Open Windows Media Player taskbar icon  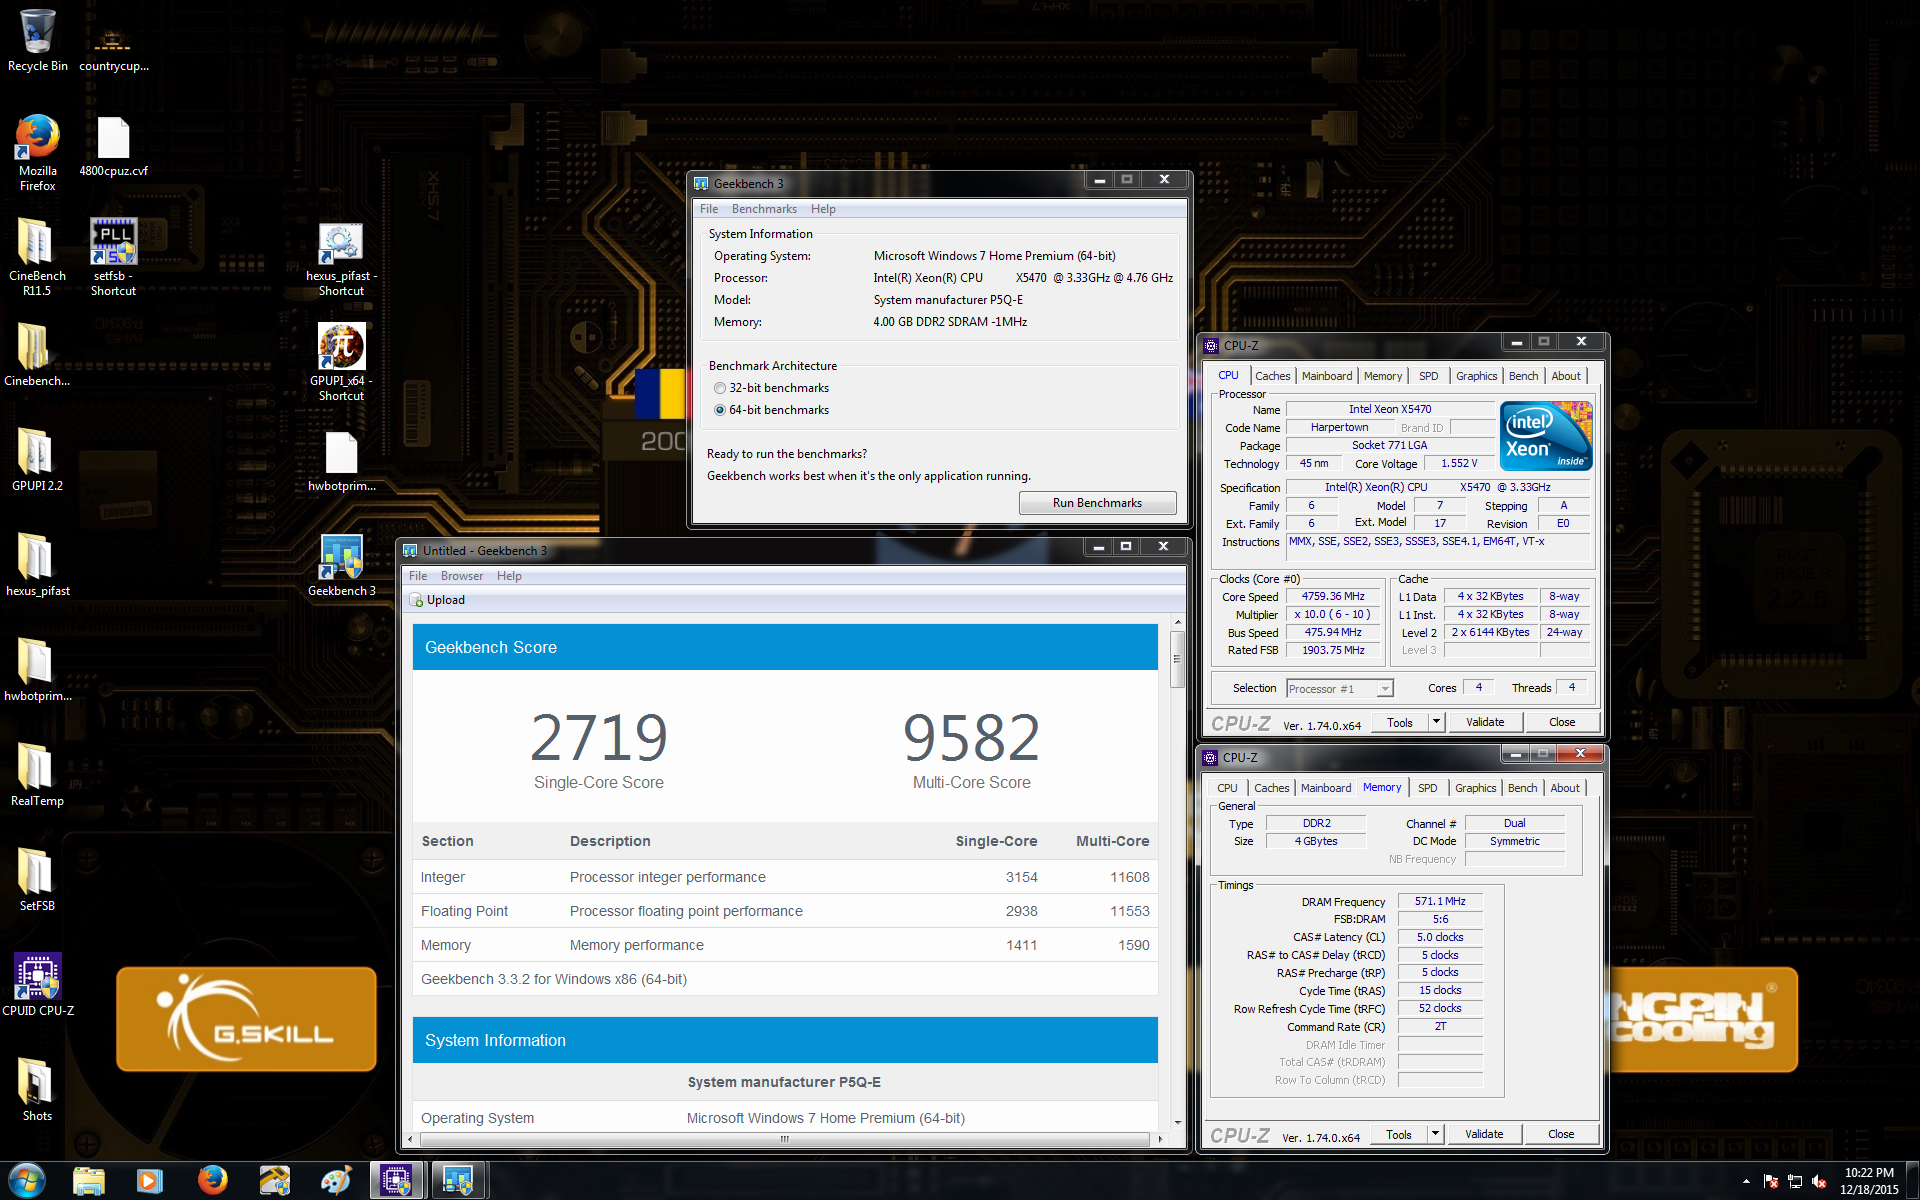coord(150,1181)
